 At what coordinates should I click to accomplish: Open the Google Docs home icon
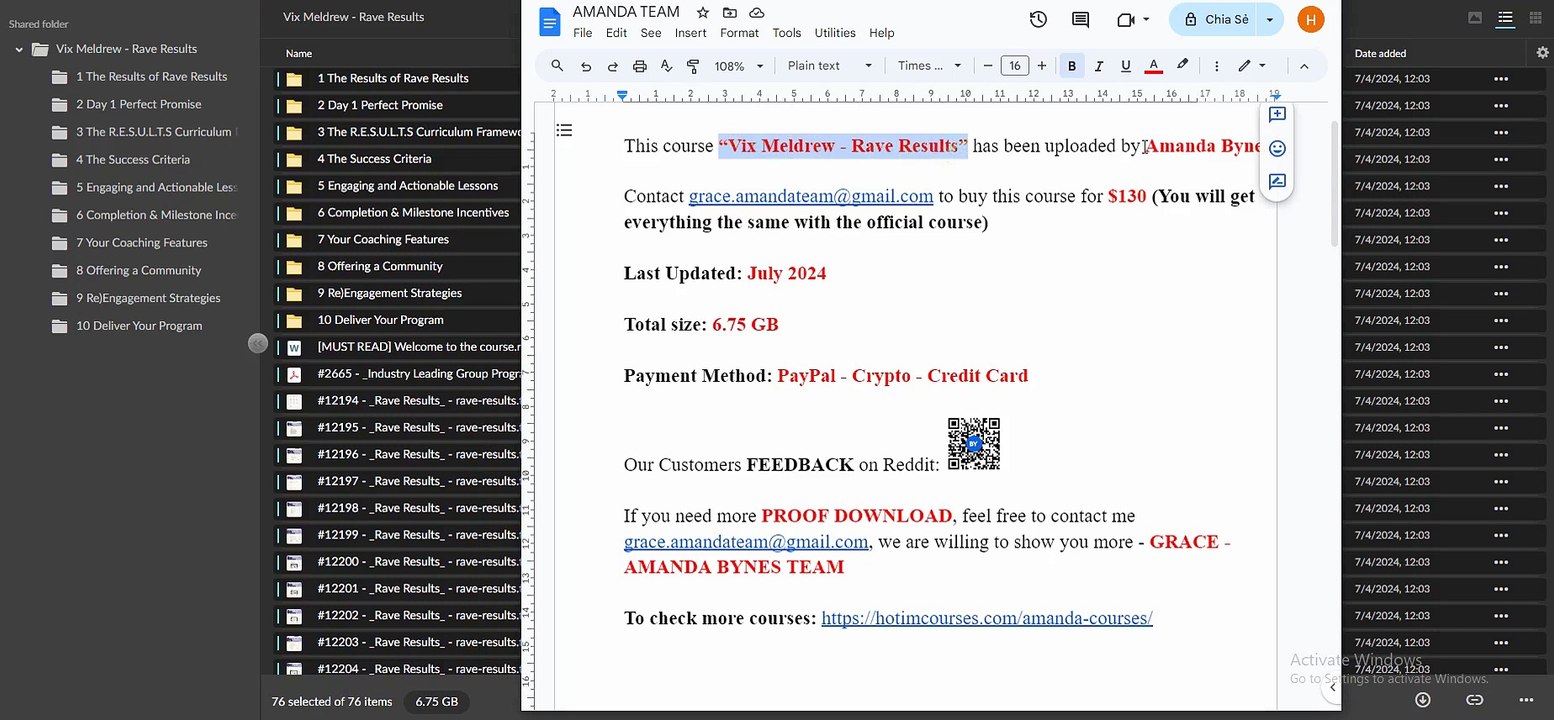point(549,21)
